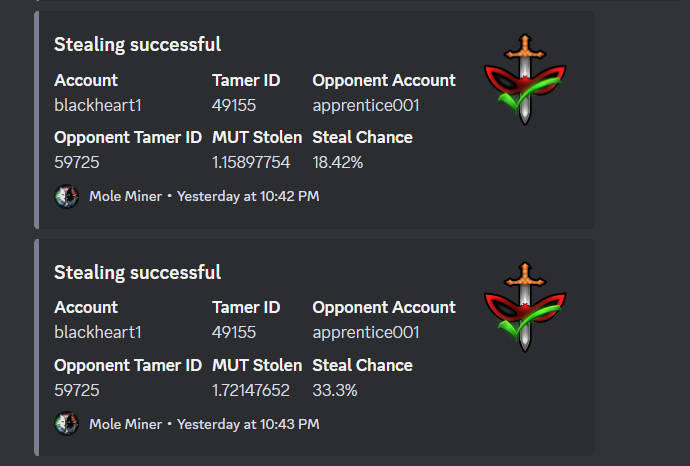Click MUT Stolen value 1.15897754
Image resolution: width=690 pixels, height=466 pixels.
pyautogui.click(x=251, y=162)
